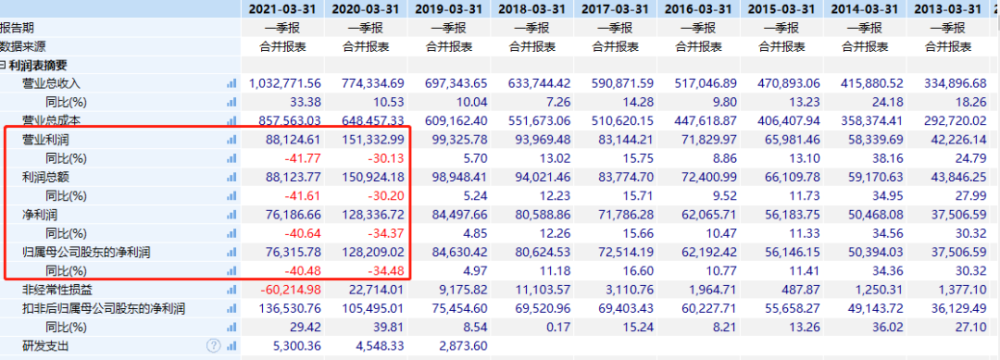Image resolution: width=1000 pixels, height=360 pixels.
Task: Open chart icon for 归属母公司股东的净利润
Action: click(232, 253)
